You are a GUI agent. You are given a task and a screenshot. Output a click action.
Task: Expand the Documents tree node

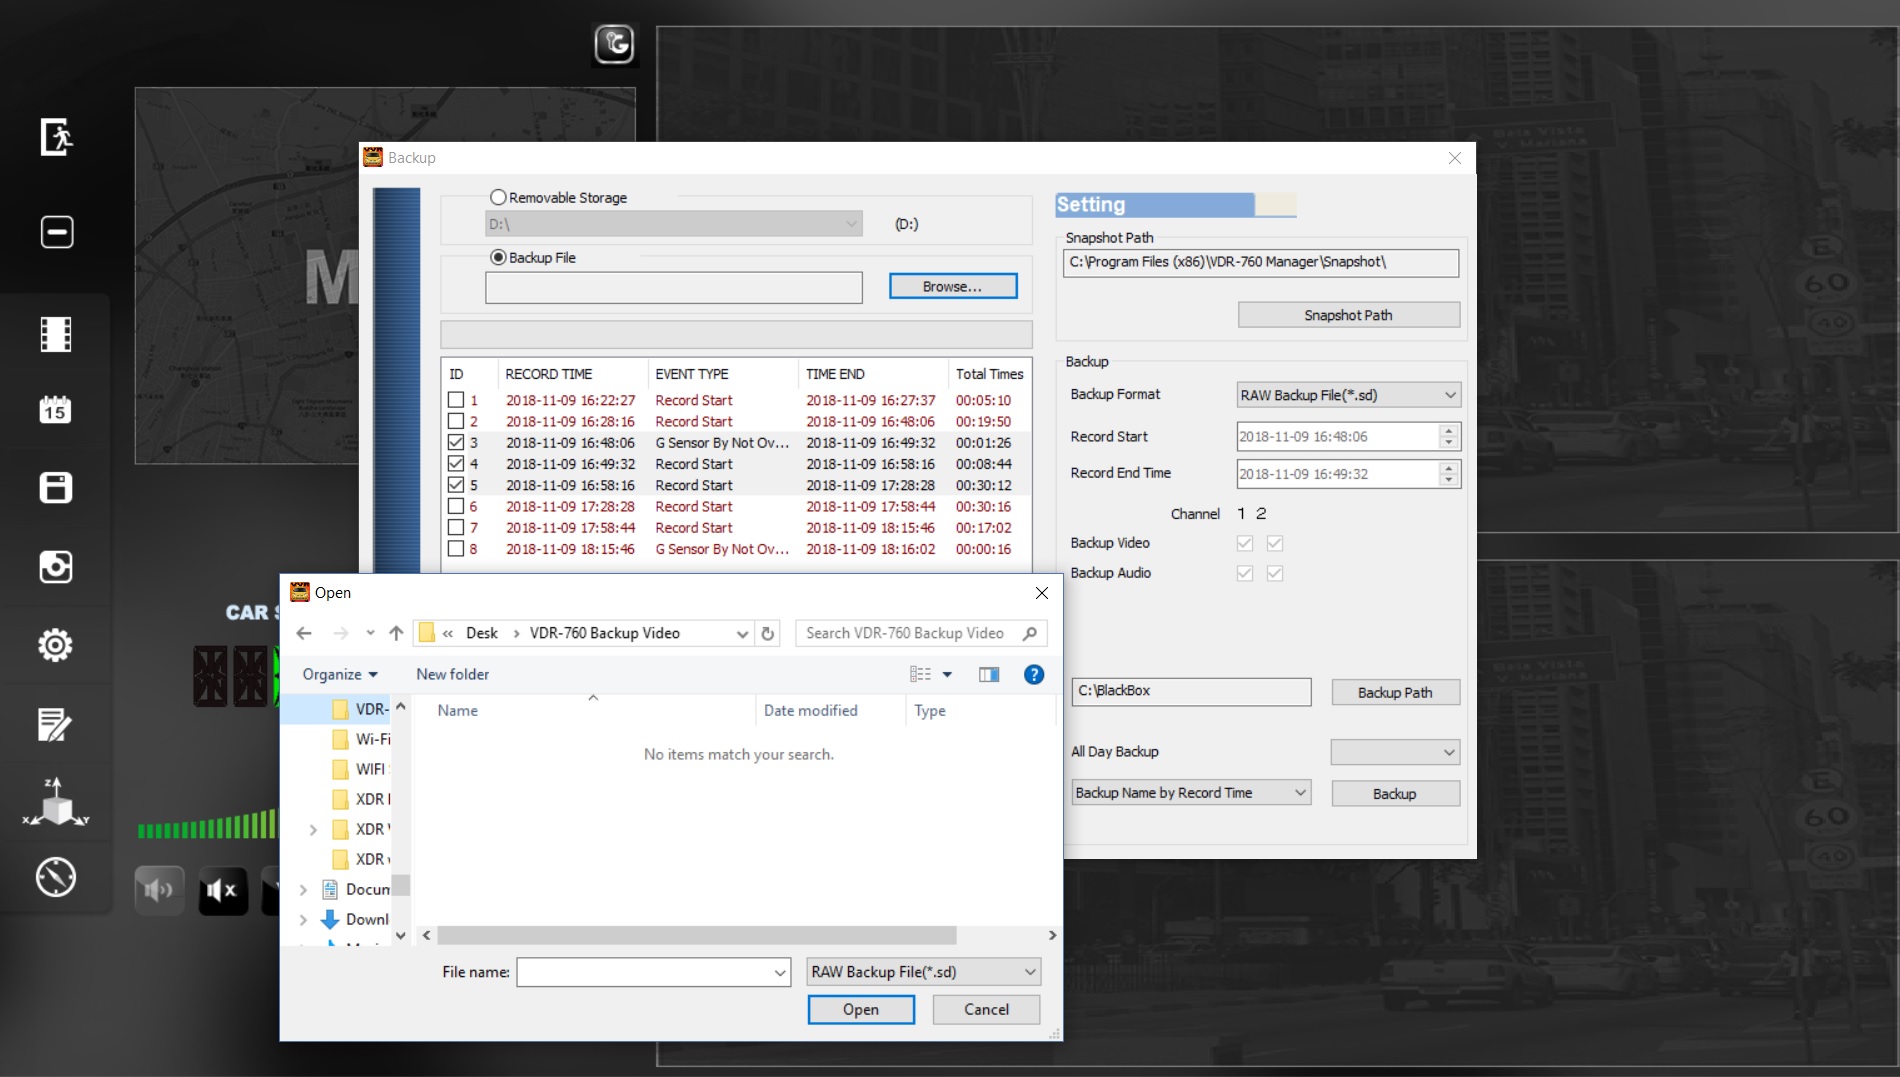point(304,889)
